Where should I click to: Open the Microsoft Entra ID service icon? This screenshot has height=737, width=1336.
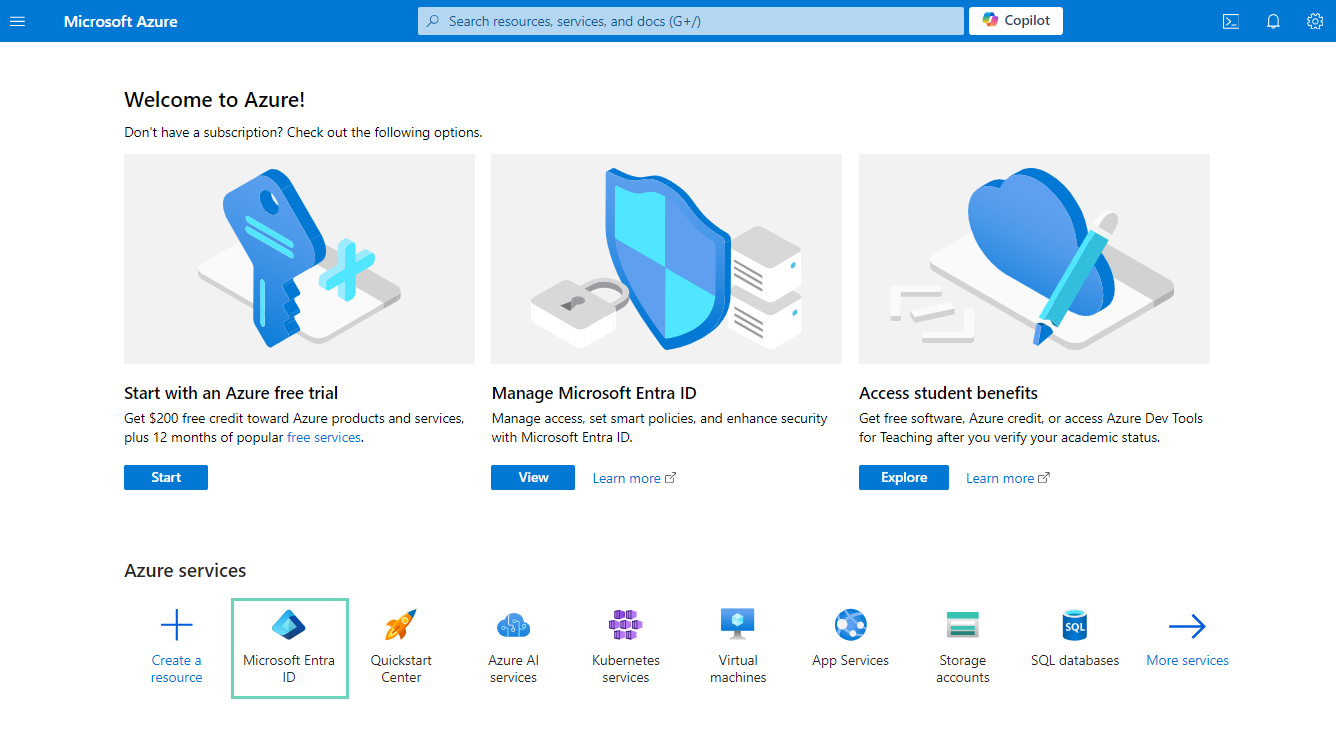[x=289, y=626]
